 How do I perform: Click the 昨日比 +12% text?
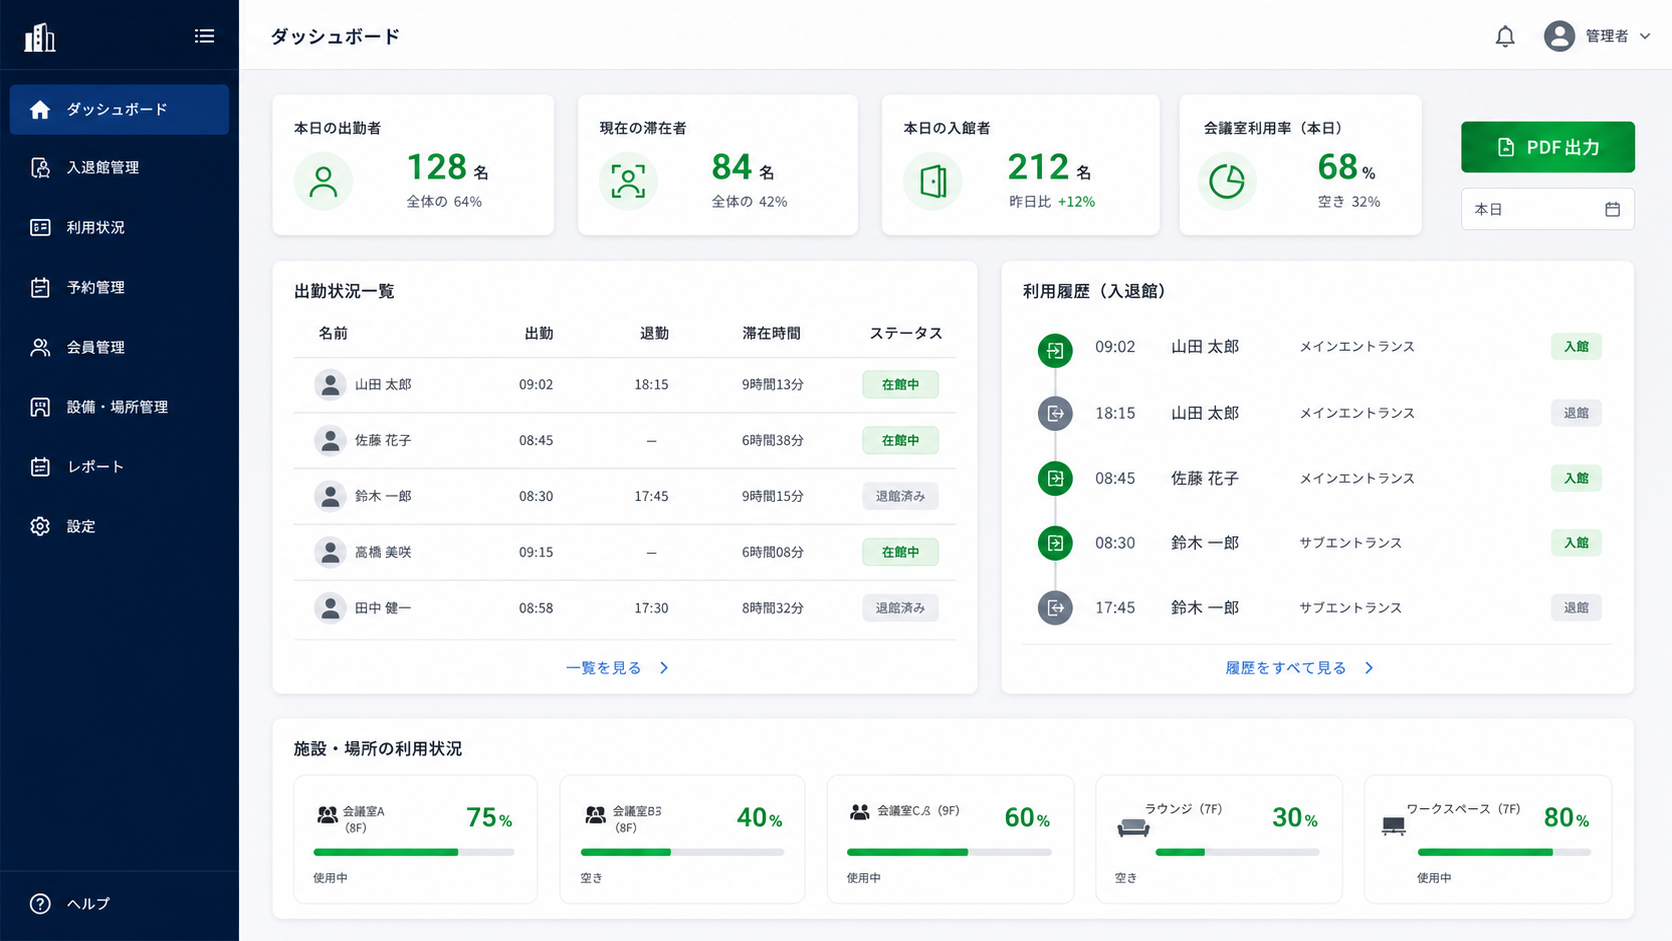1052,202
